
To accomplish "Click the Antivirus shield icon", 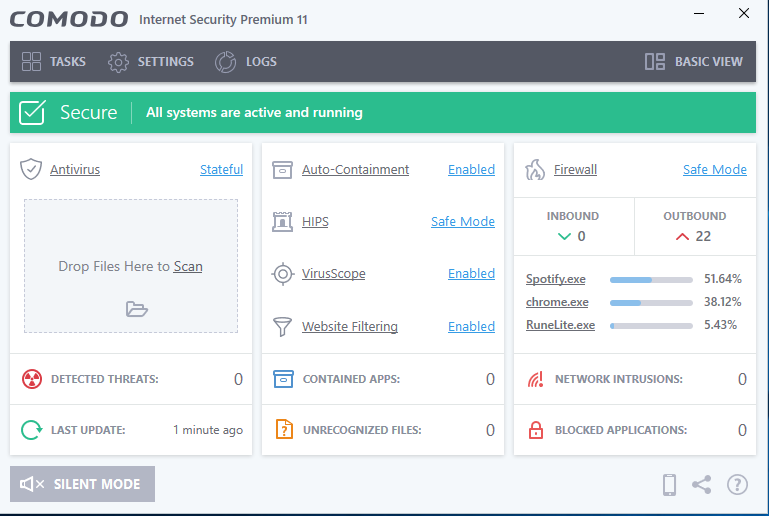I will [x=31, y=169].
